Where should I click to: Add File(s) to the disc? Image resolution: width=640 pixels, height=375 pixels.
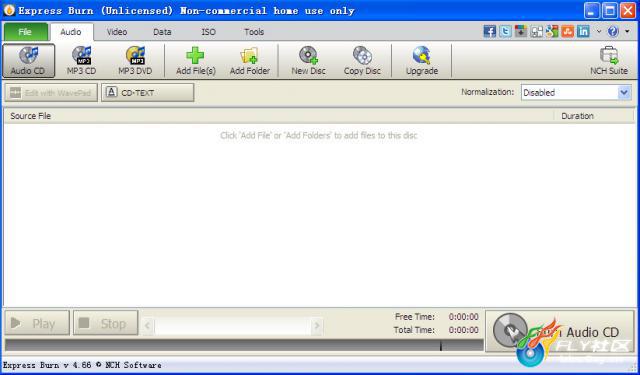click(196, 60)
